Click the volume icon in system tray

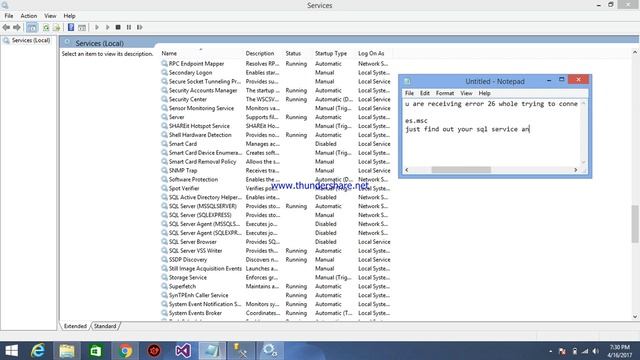[596, 351]
